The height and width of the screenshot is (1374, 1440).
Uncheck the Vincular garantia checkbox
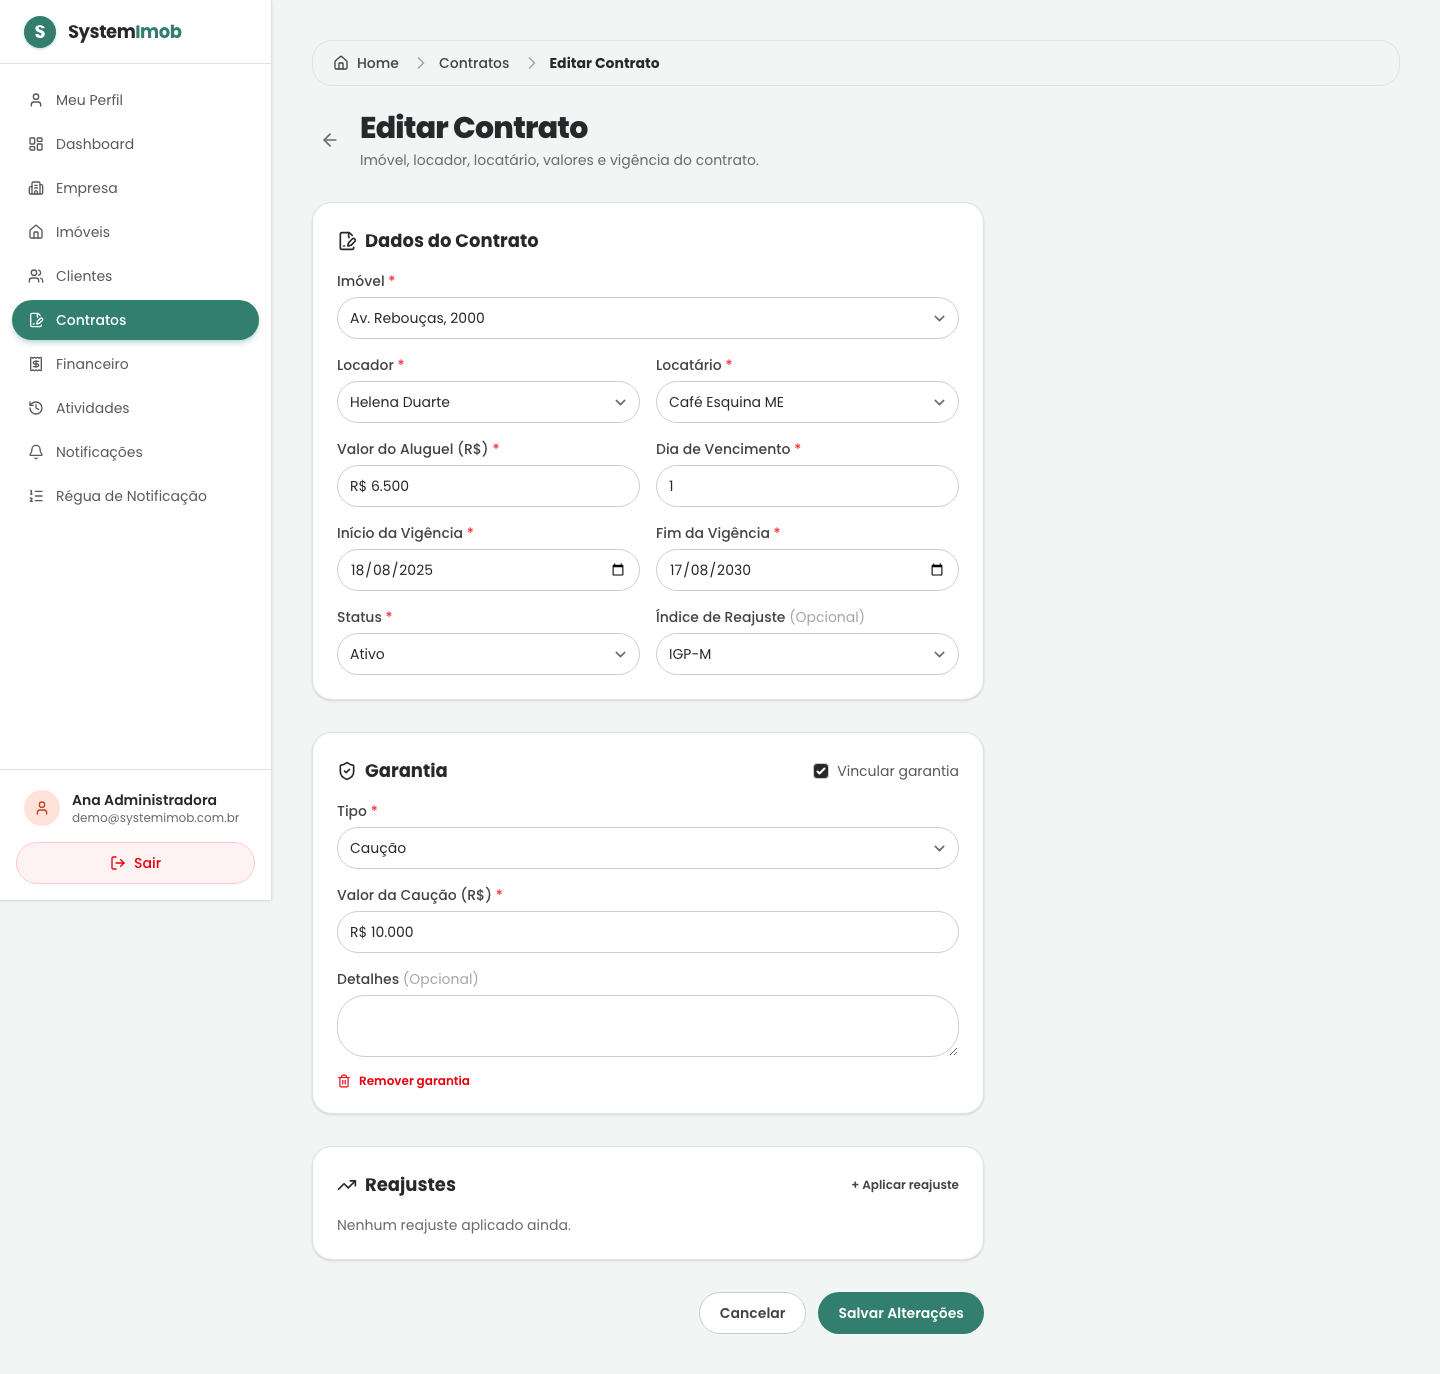[x=821, y=771]
